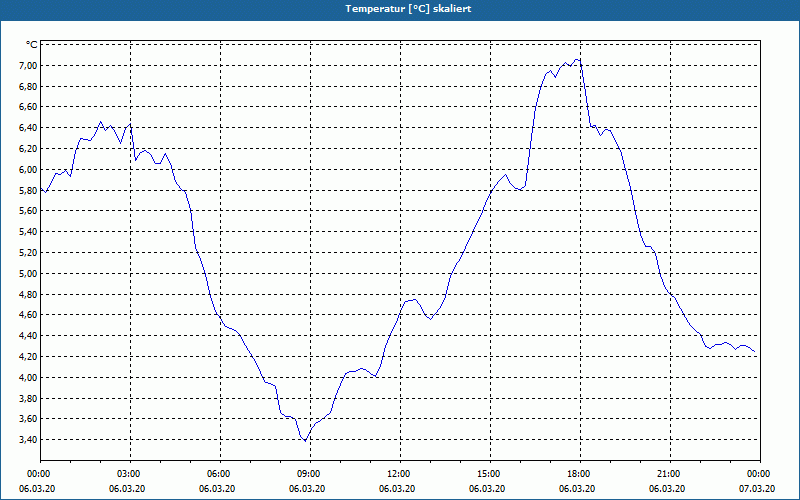Click the 18:00 time axis label
The image size is (800, 500).
click(578, 474)
